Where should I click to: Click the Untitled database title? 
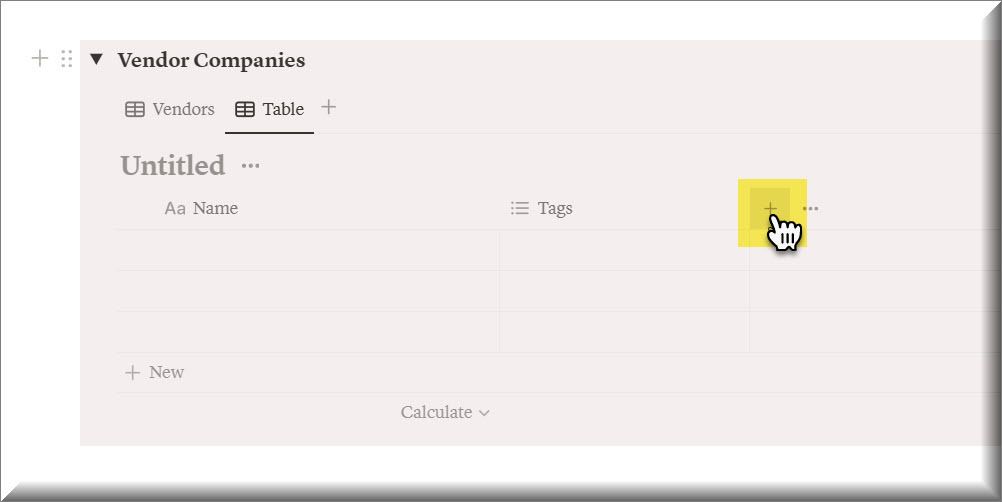(x=173, y=165)
